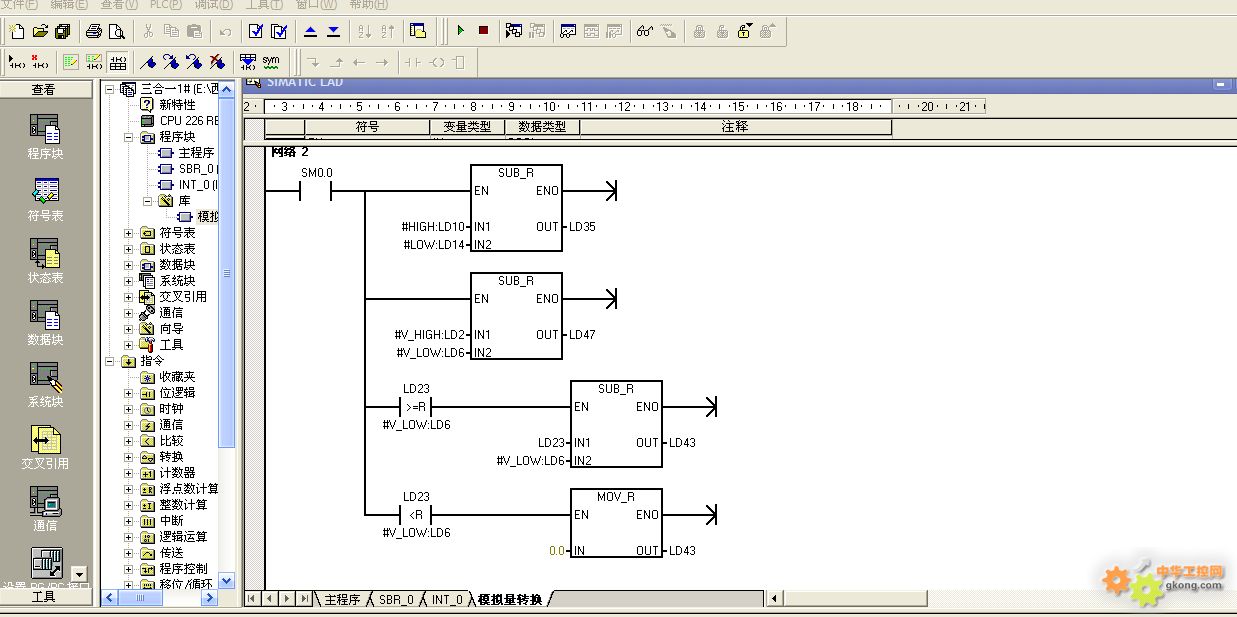The width and height of the screenshot is (1237, 617).
Task: Create a new project with the New icon
Action: (x=17, y=31)
